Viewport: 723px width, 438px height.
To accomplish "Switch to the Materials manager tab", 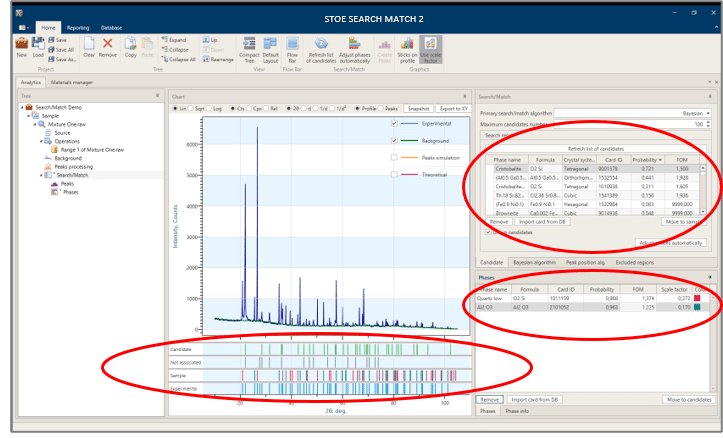I will 71,82.
